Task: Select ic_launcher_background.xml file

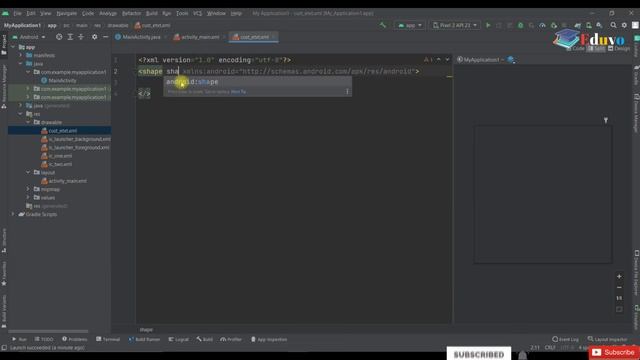Action: [76, 139]
